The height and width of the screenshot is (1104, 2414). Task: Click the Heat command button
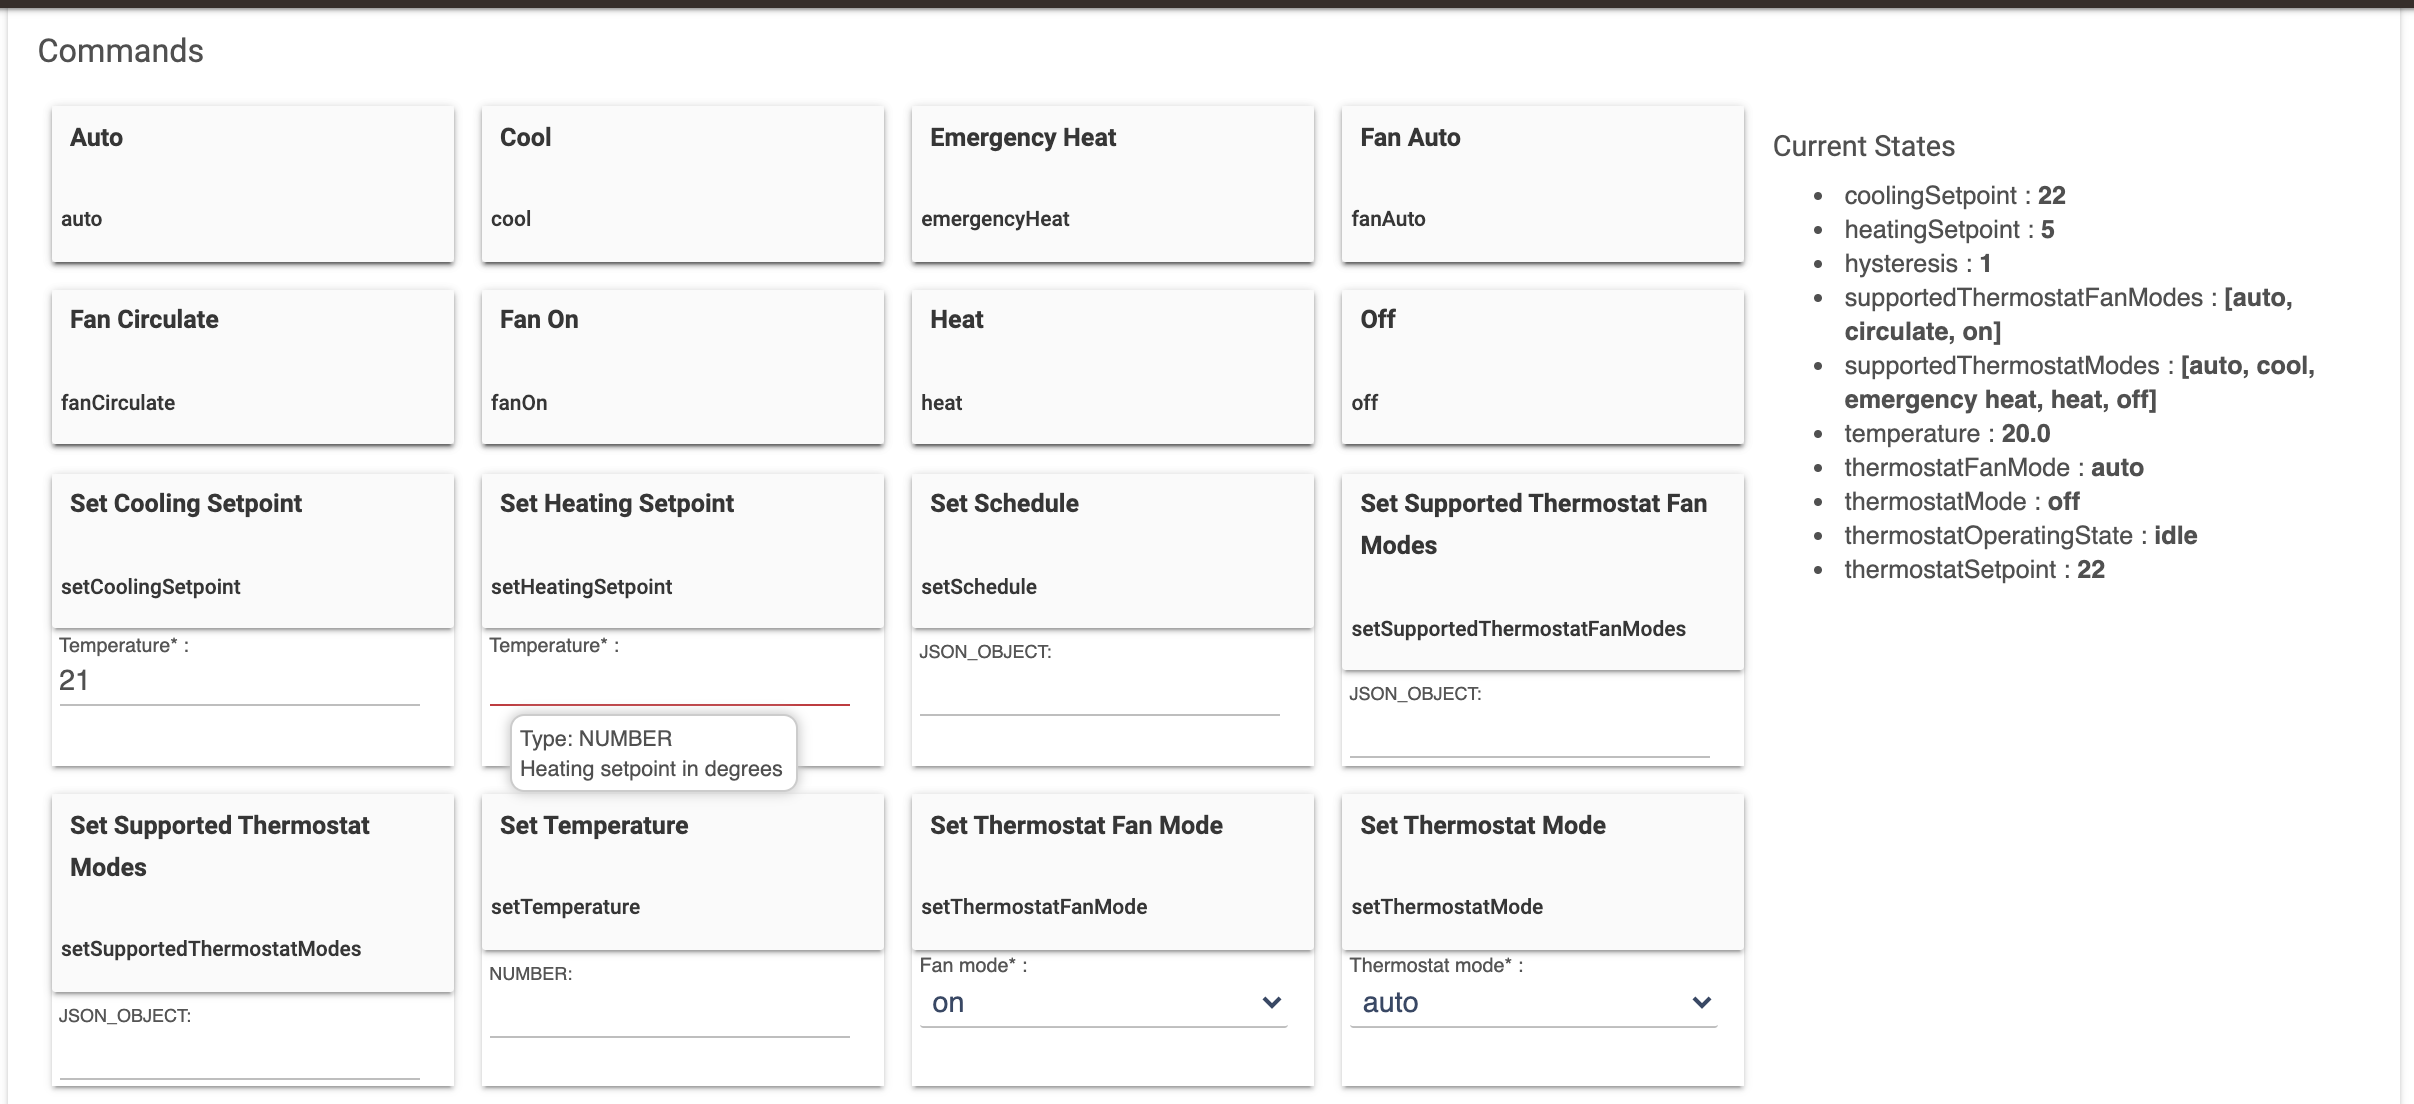1113,367
